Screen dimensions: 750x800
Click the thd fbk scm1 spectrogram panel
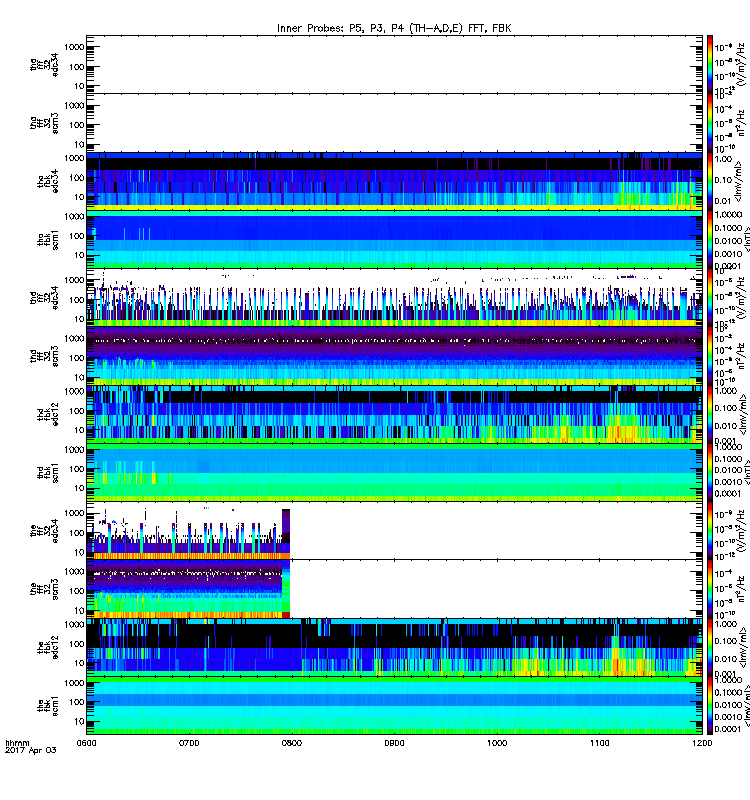click(x=394, y=472)
